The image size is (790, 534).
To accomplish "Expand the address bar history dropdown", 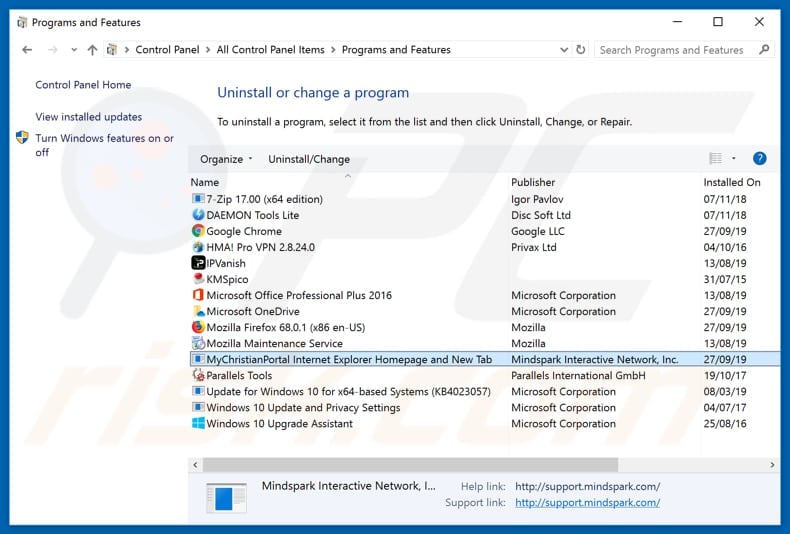I will tap(564, 50).
